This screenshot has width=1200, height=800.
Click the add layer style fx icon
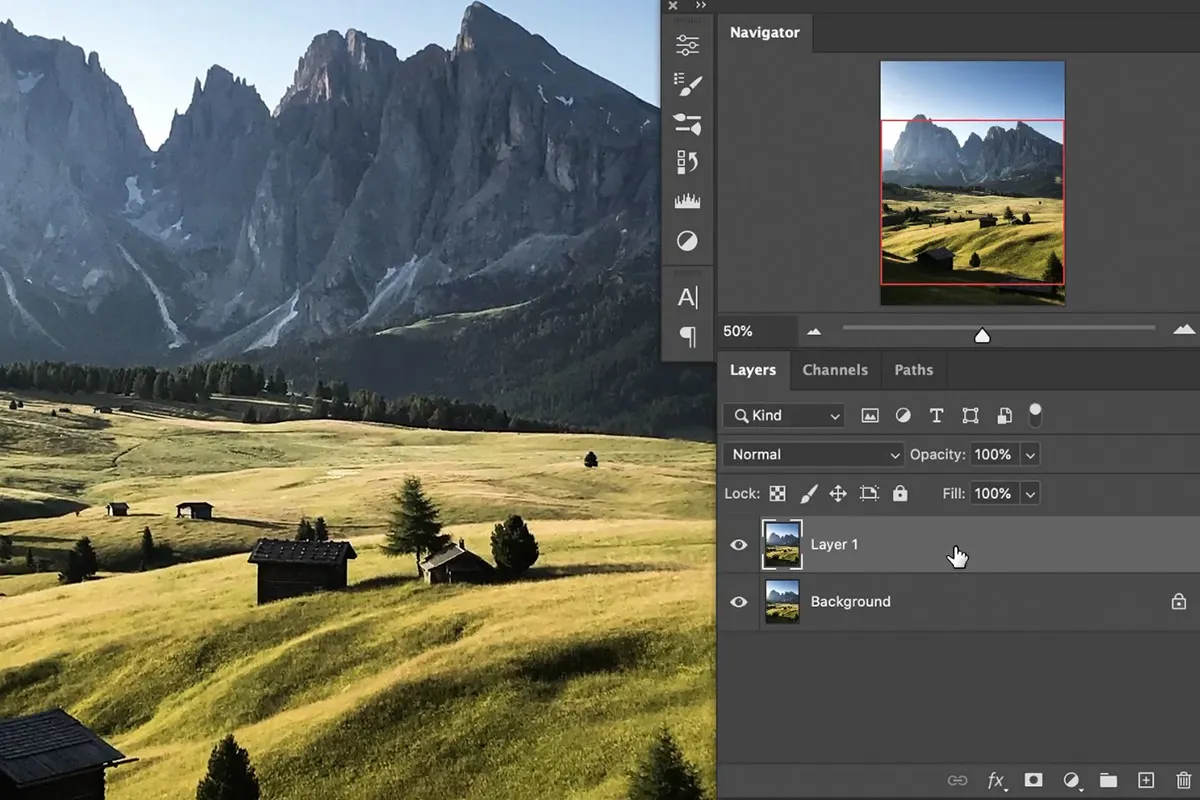click(996, 780)
